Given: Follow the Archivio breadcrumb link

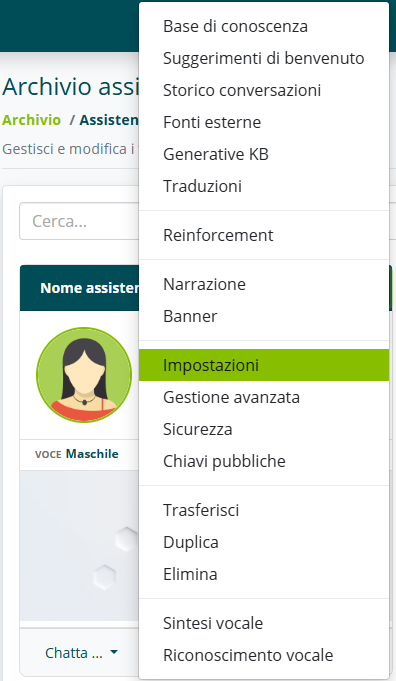Looking at the screenshot, I should (31, 120).
